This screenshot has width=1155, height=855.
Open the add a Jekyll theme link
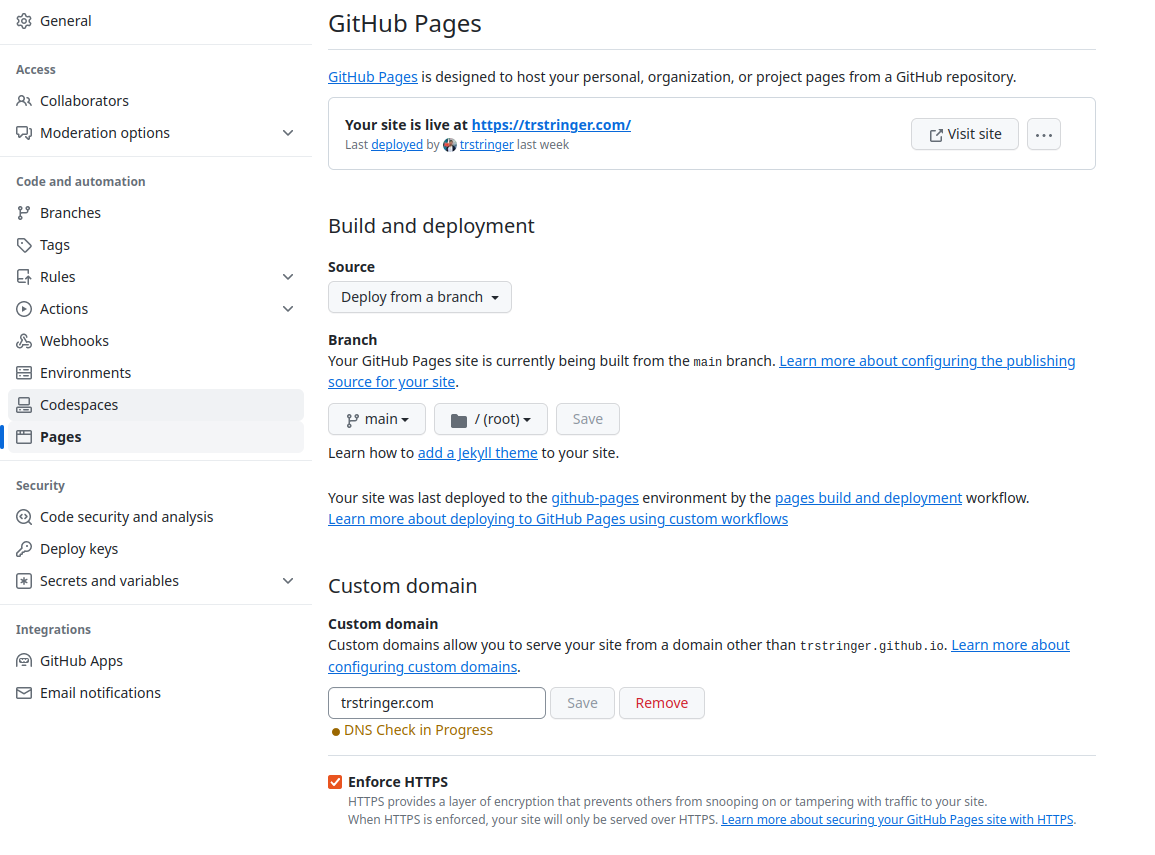pos(477,452)
